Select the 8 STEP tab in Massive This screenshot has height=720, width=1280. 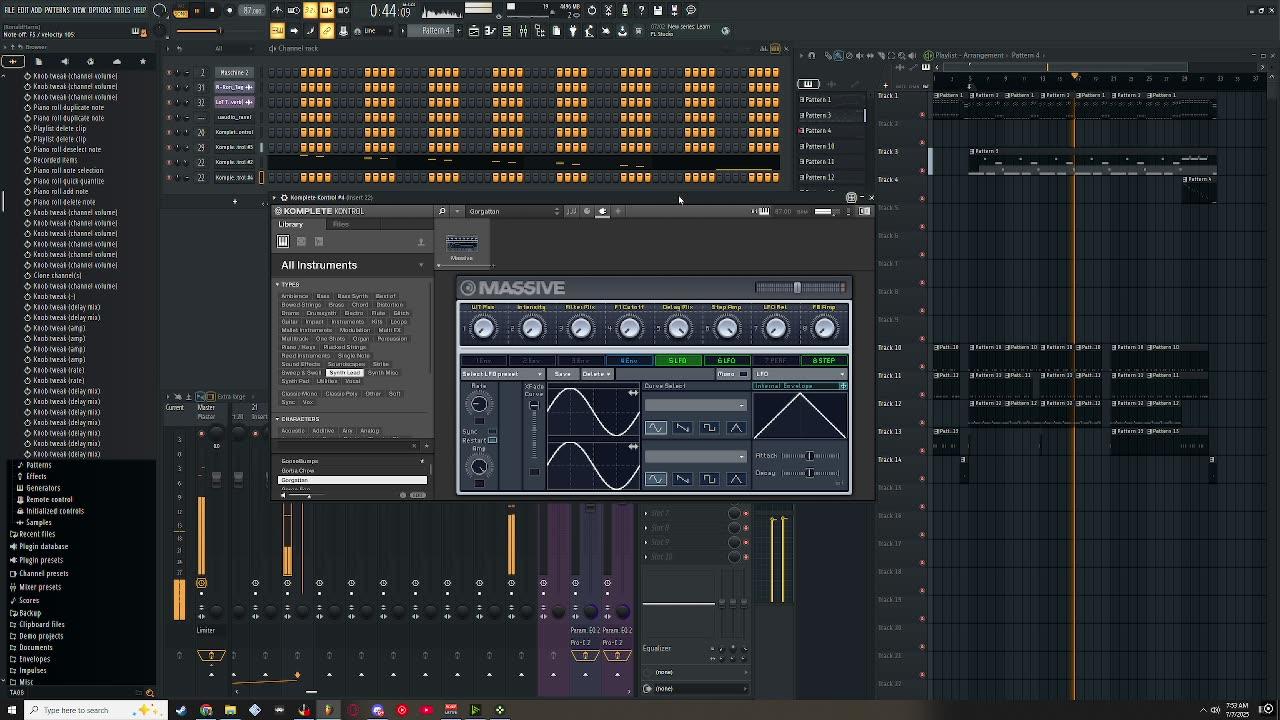pyautogui.click(x=824, y=360)
